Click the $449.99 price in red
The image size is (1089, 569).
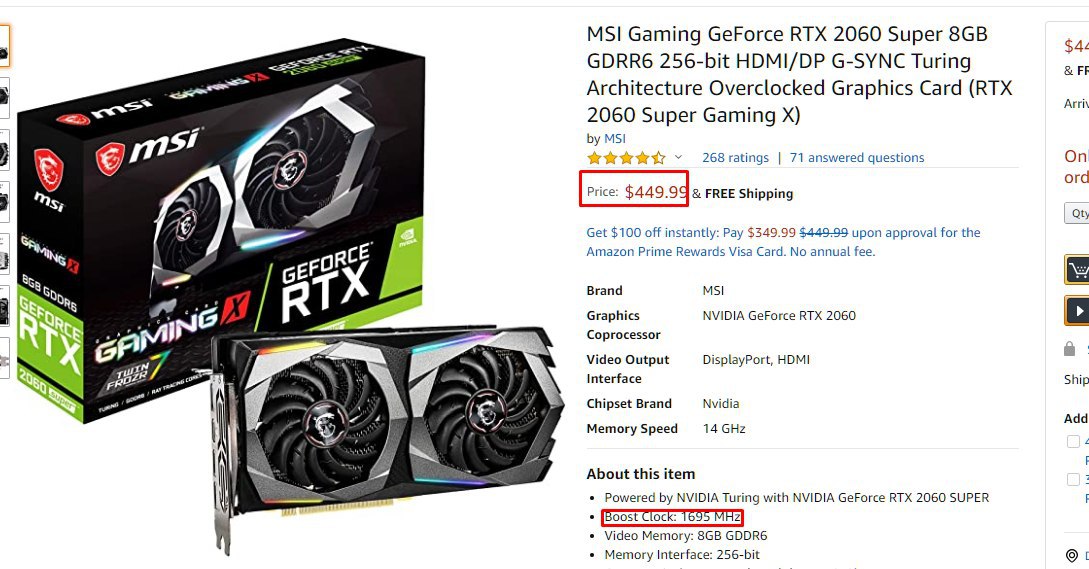656,192
